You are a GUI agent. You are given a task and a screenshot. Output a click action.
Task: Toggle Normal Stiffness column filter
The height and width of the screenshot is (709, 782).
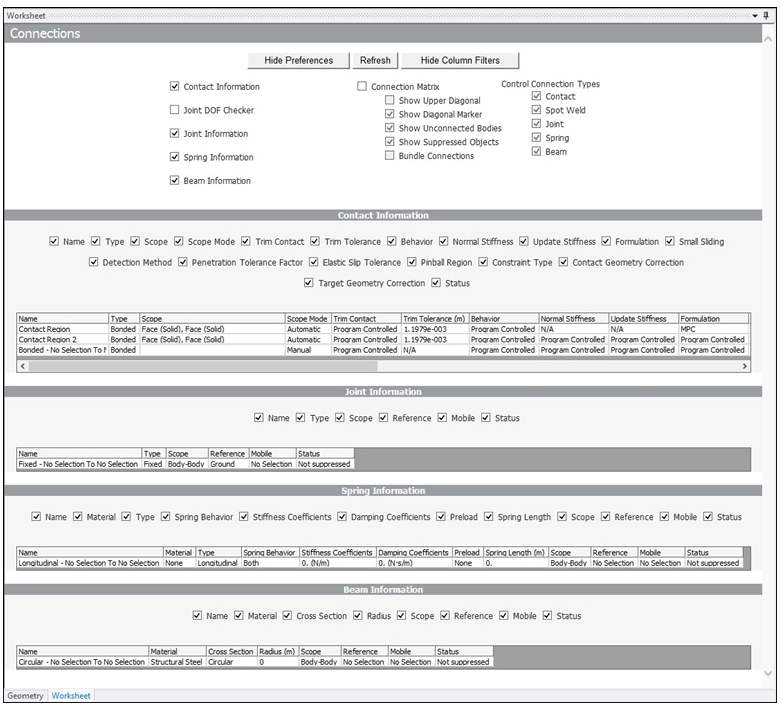pyautogui.click(x=443, y=241)
